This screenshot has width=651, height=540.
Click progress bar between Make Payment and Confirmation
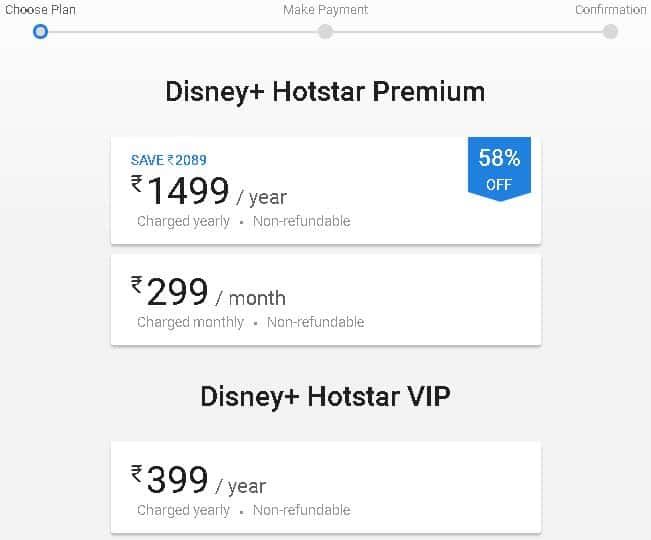tap(467, 32)
